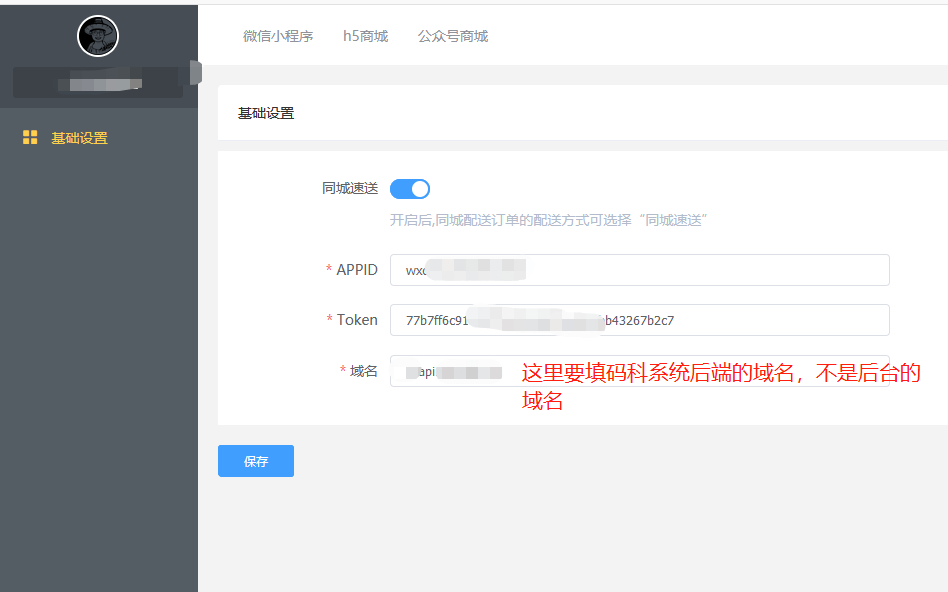
Task: Click into the Token input field
Action: pyautogui.click(x=640, y=320)
